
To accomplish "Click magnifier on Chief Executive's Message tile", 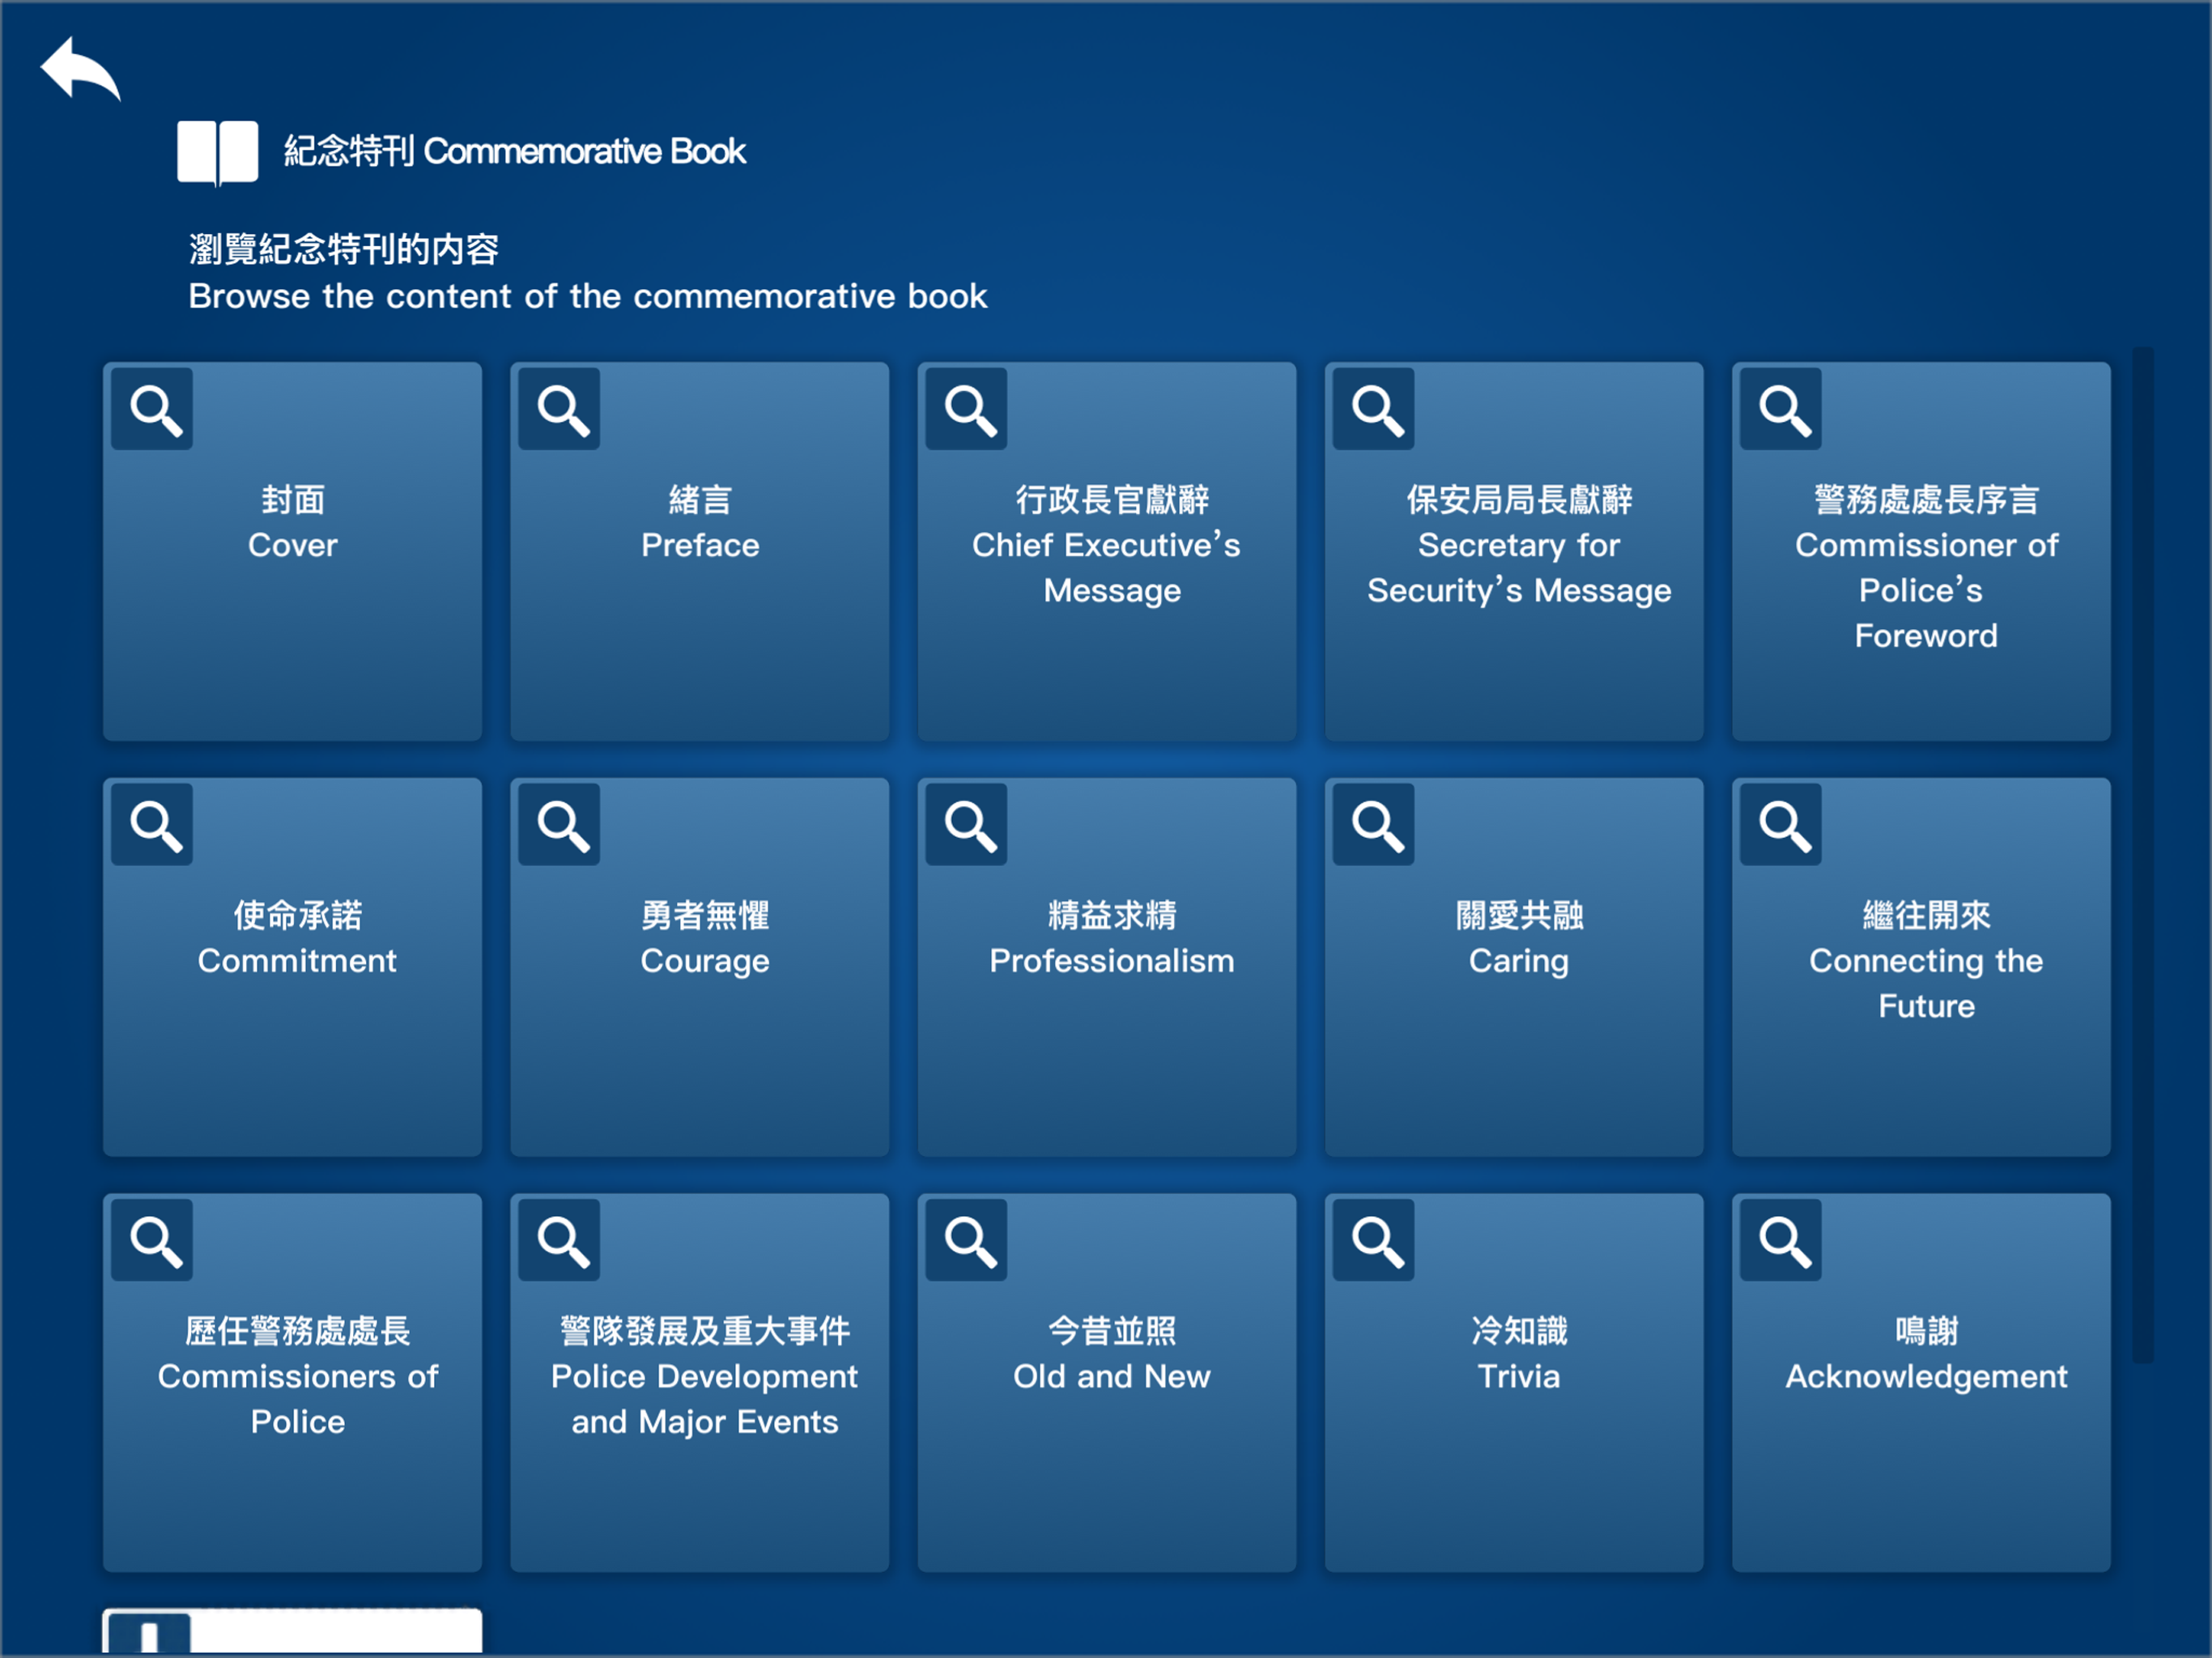I will click(966, 409).
